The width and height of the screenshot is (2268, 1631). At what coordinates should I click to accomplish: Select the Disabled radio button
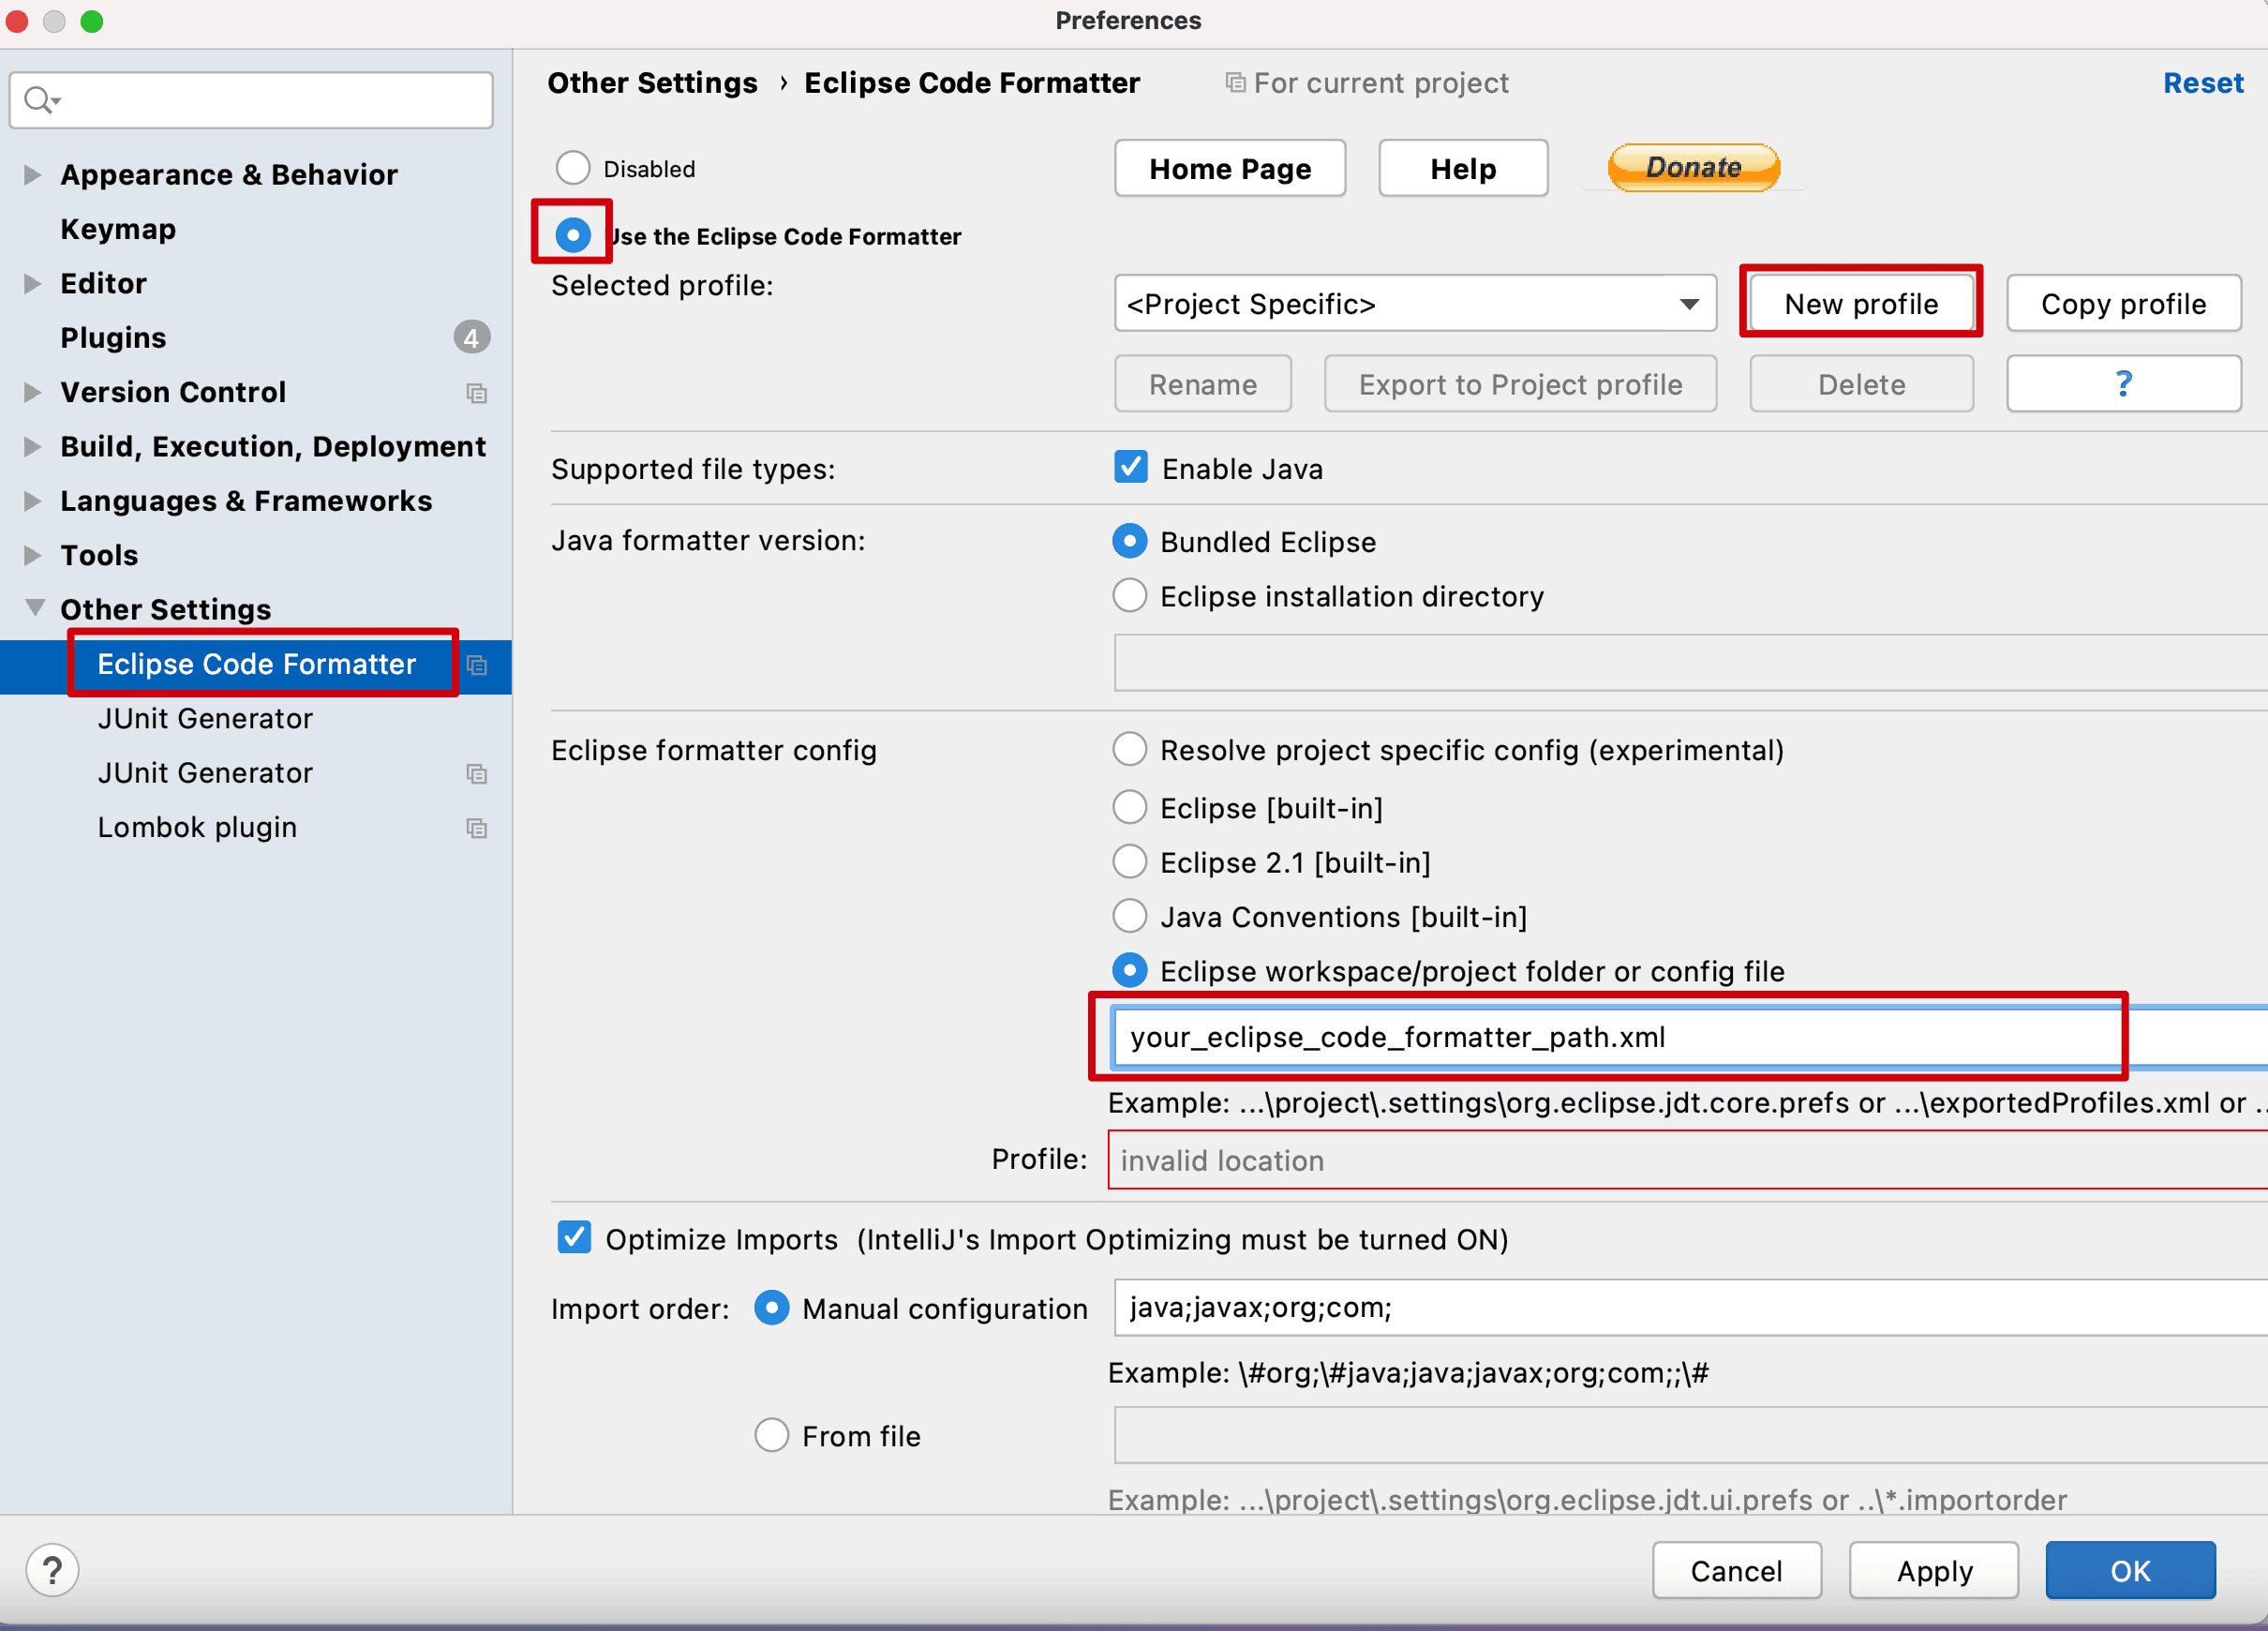click(x=573, y=168)
